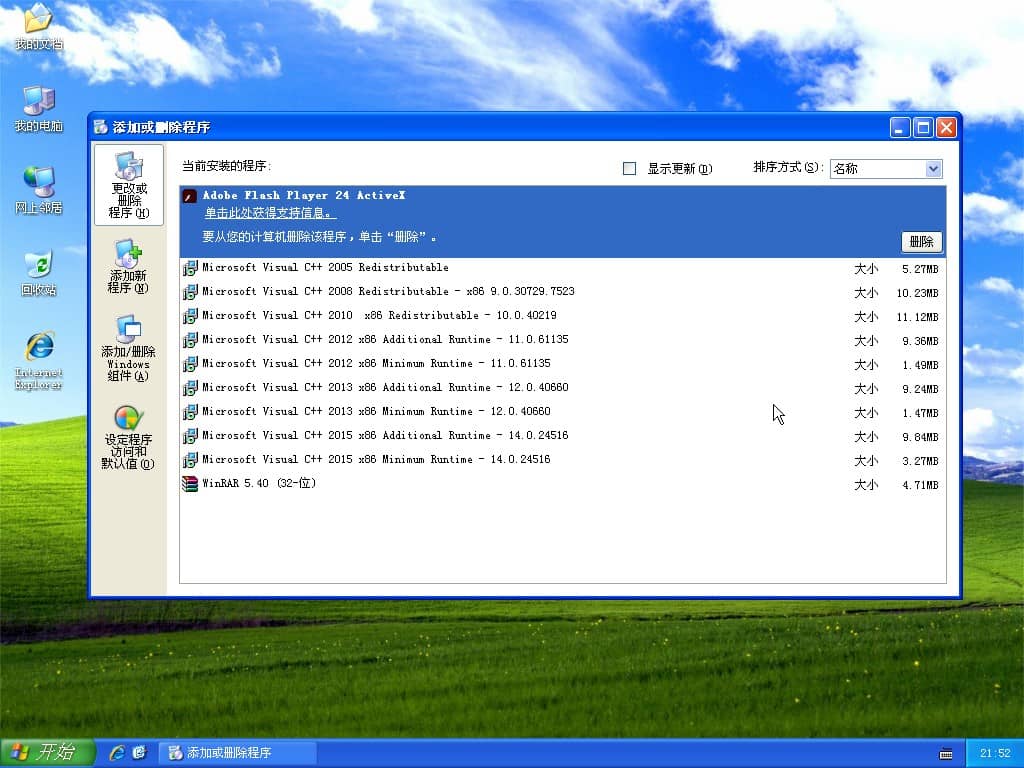Select Microsoft Visual C++ 2005 Redistributable entry
The image size is (1024, 768).
[325, 268]
